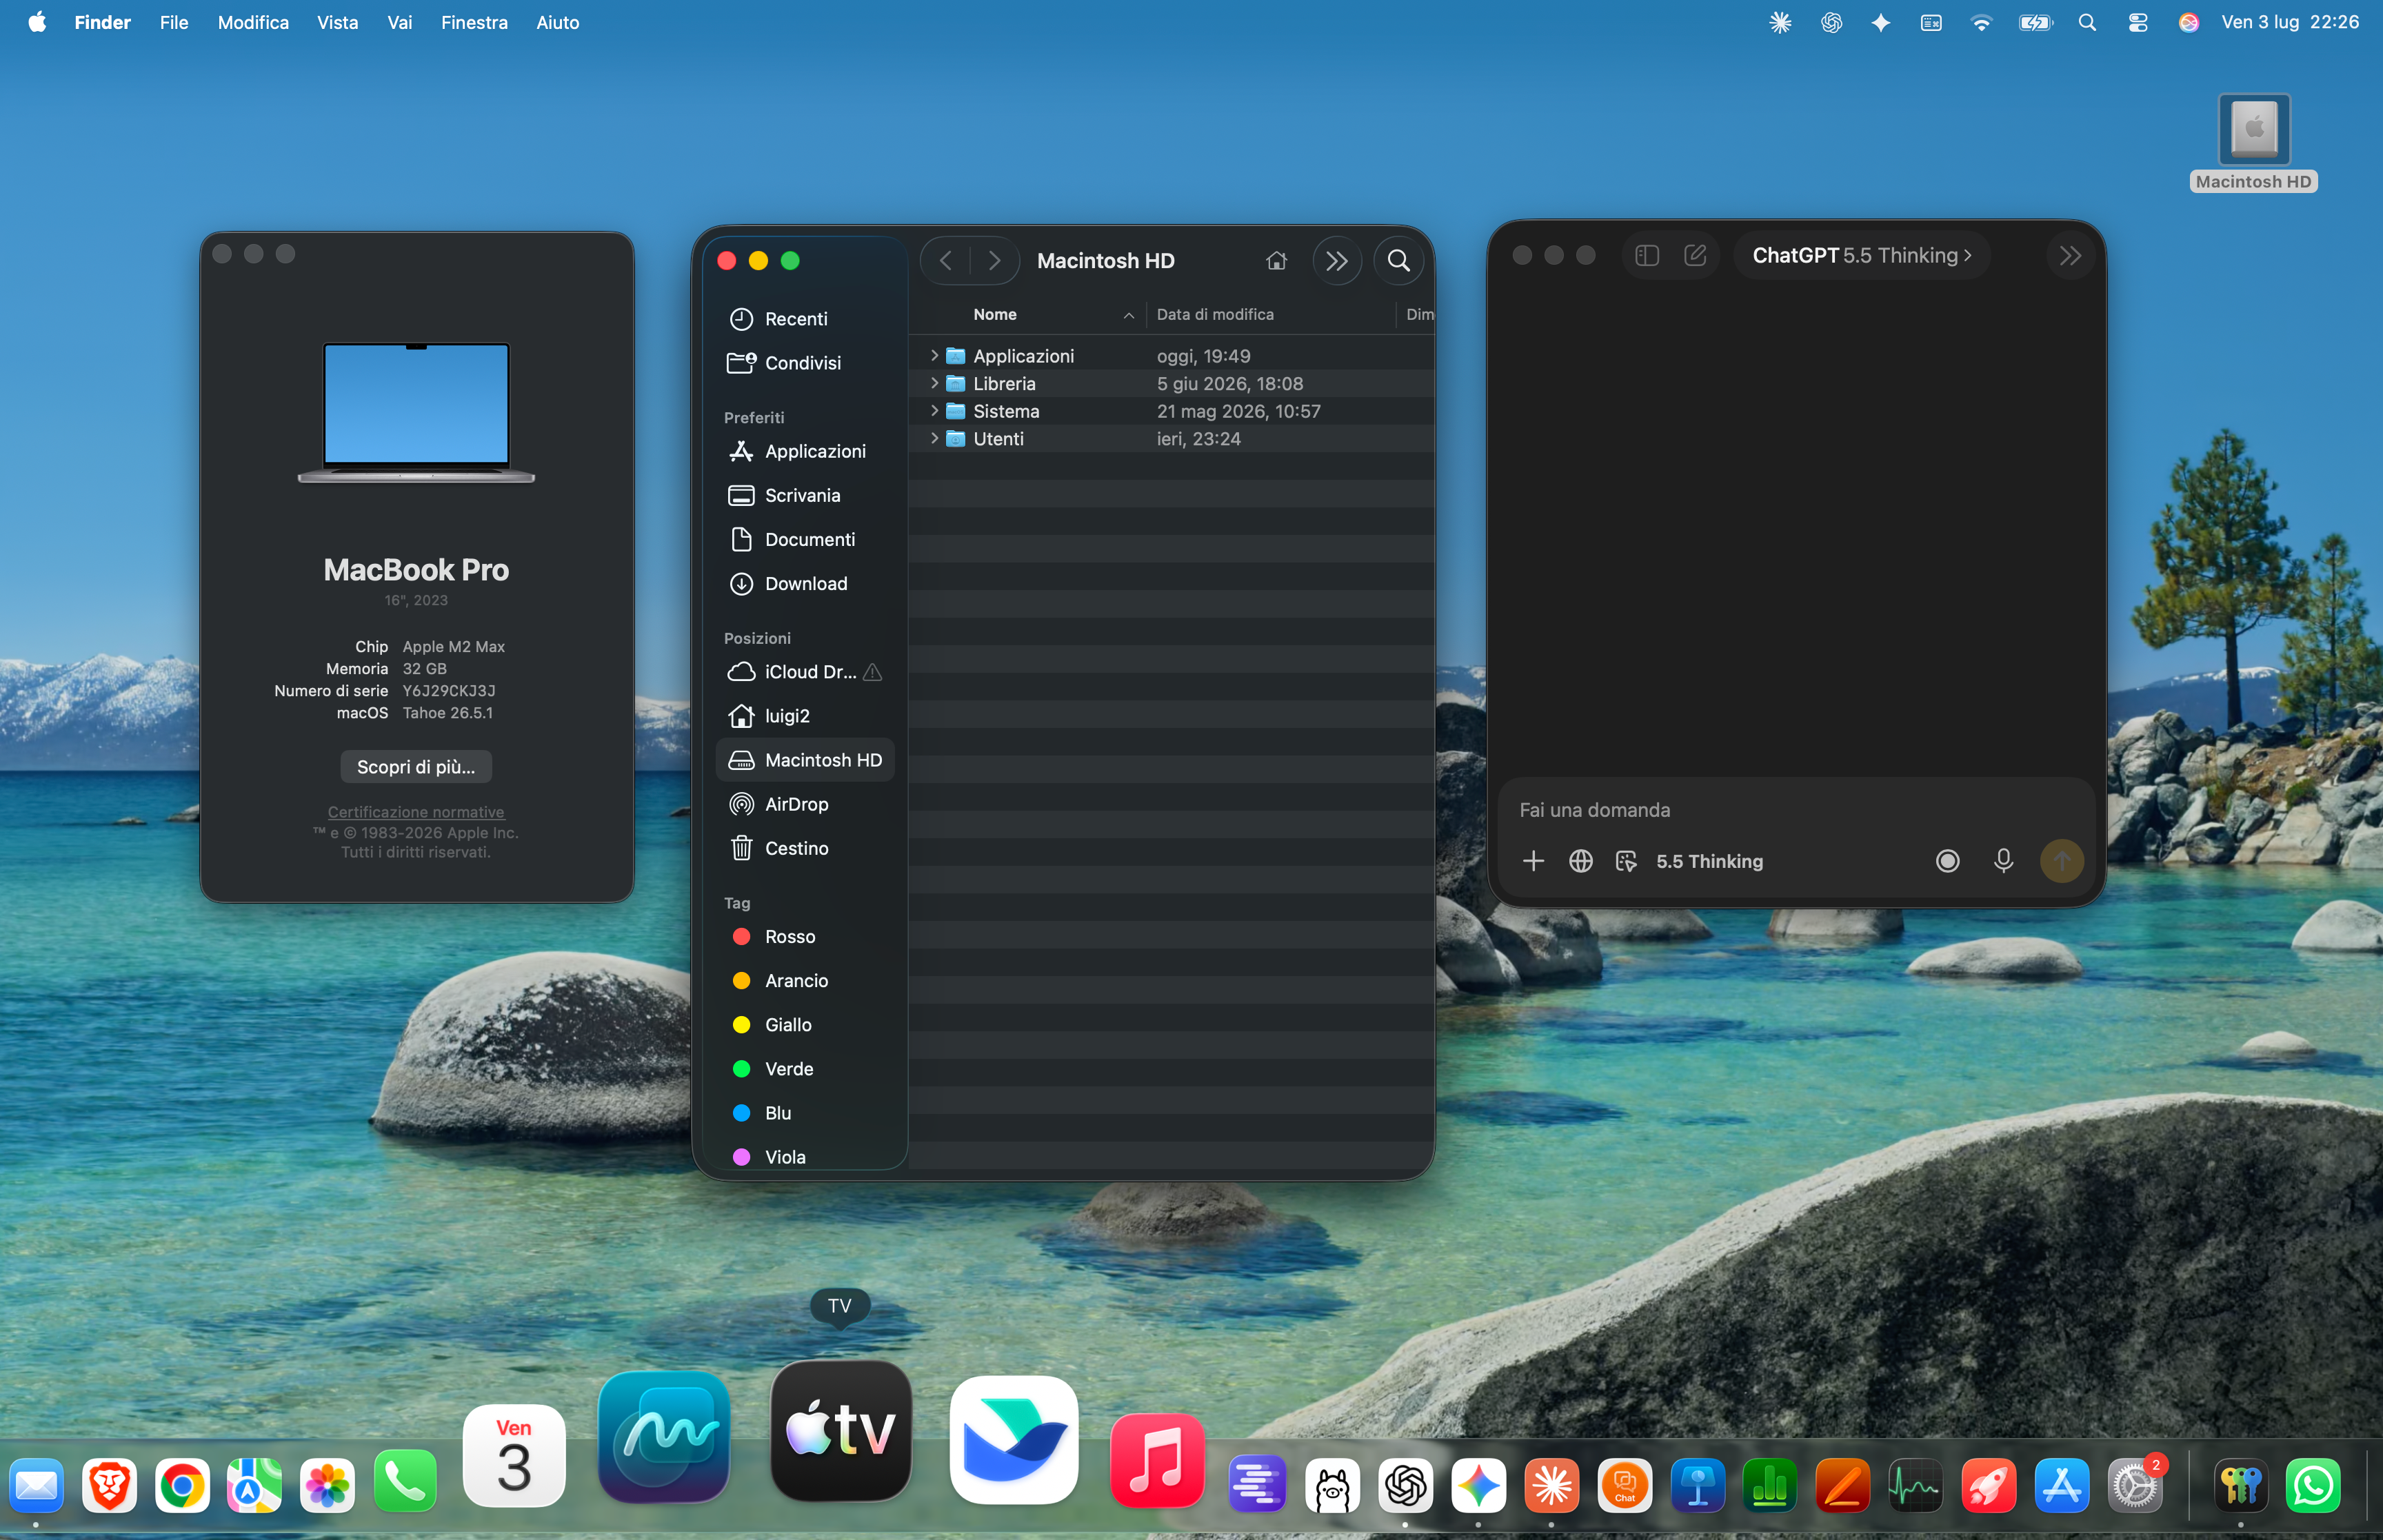Open WhatsApp in the Dock
The width and height of the screenshot is (2383, 1540).
2313,1485
